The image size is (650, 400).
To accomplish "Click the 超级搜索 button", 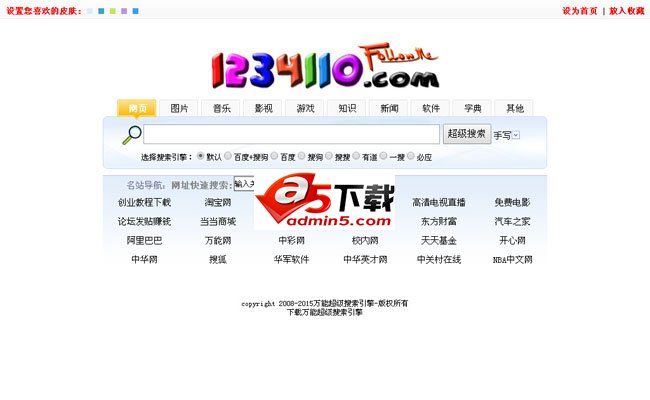I will [x=467, y=134].
